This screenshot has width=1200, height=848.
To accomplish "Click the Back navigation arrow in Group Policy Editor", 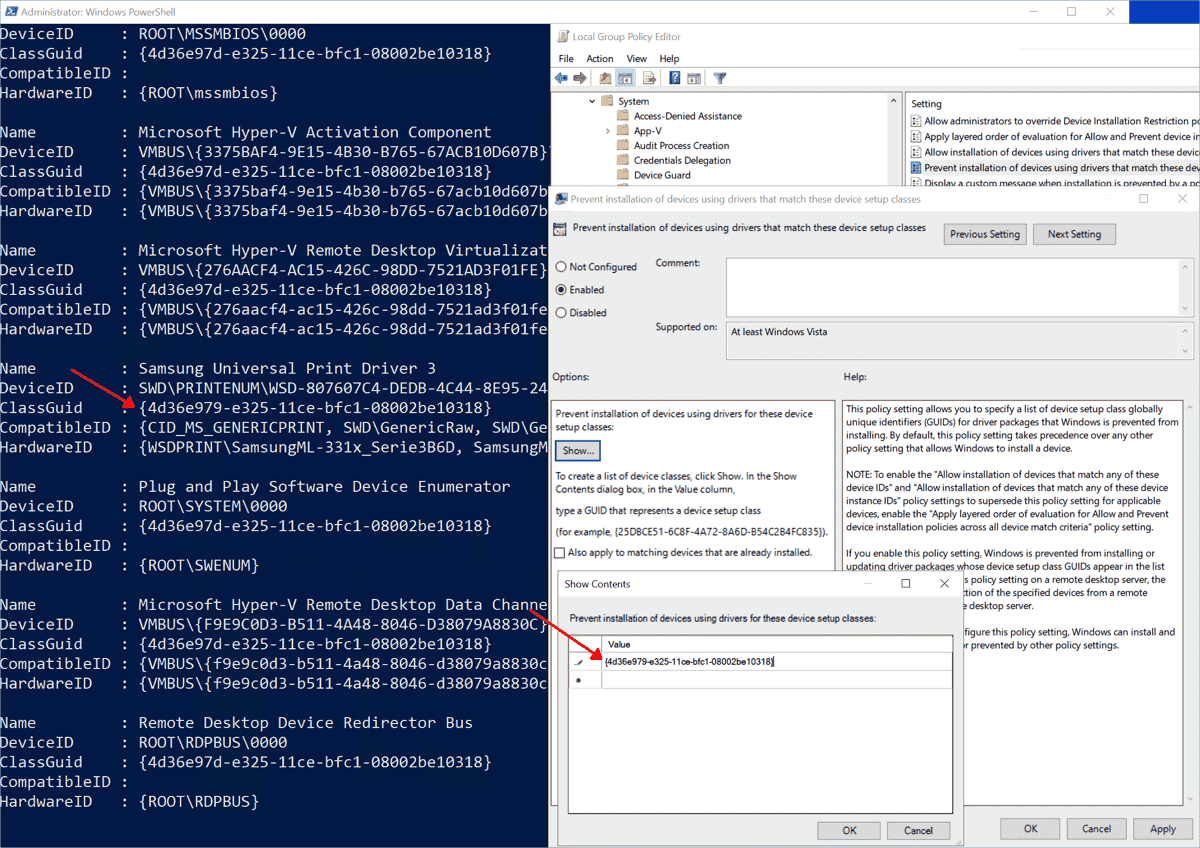I will click(562, 77).
